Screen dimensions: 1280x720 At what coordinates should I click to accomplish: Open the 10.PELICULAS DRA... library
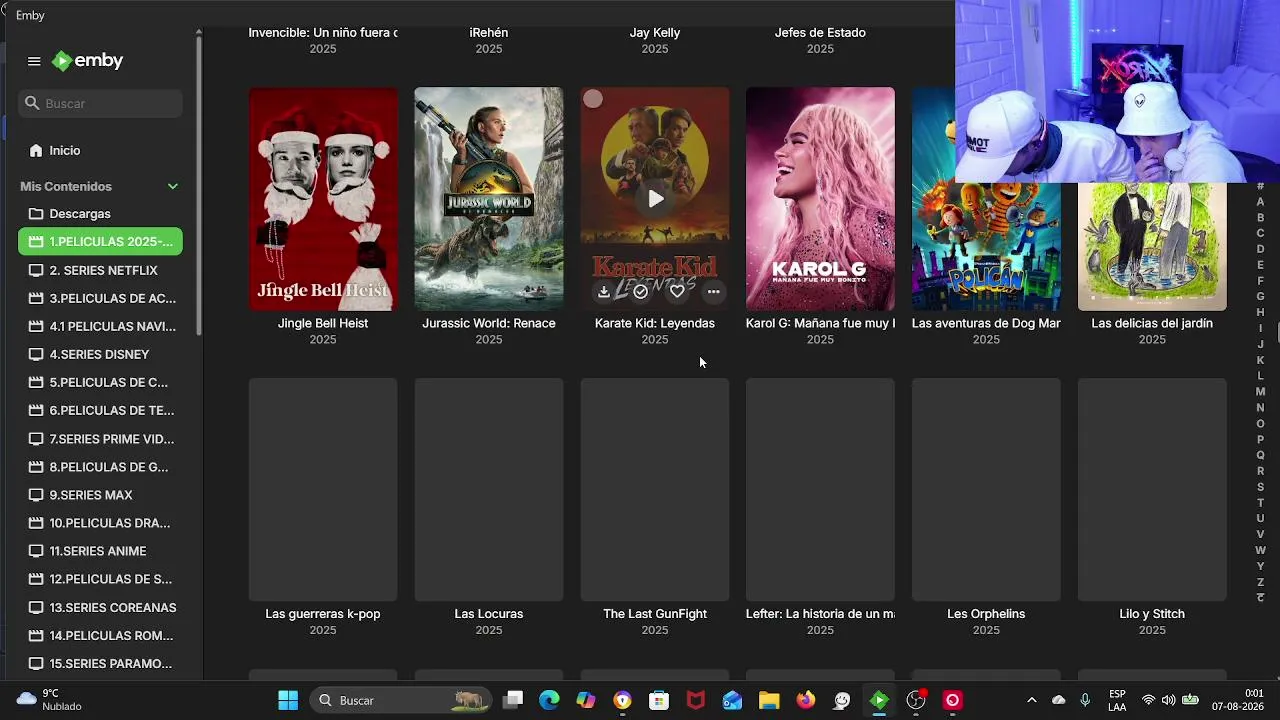[x=100, y=523]
